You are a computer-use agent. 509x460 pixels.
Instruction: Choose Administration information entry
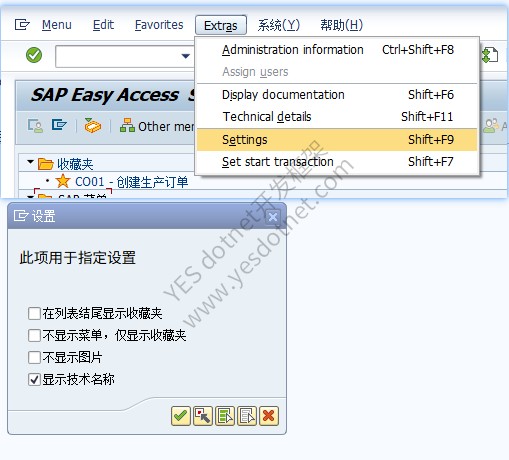tap(337, 50)
